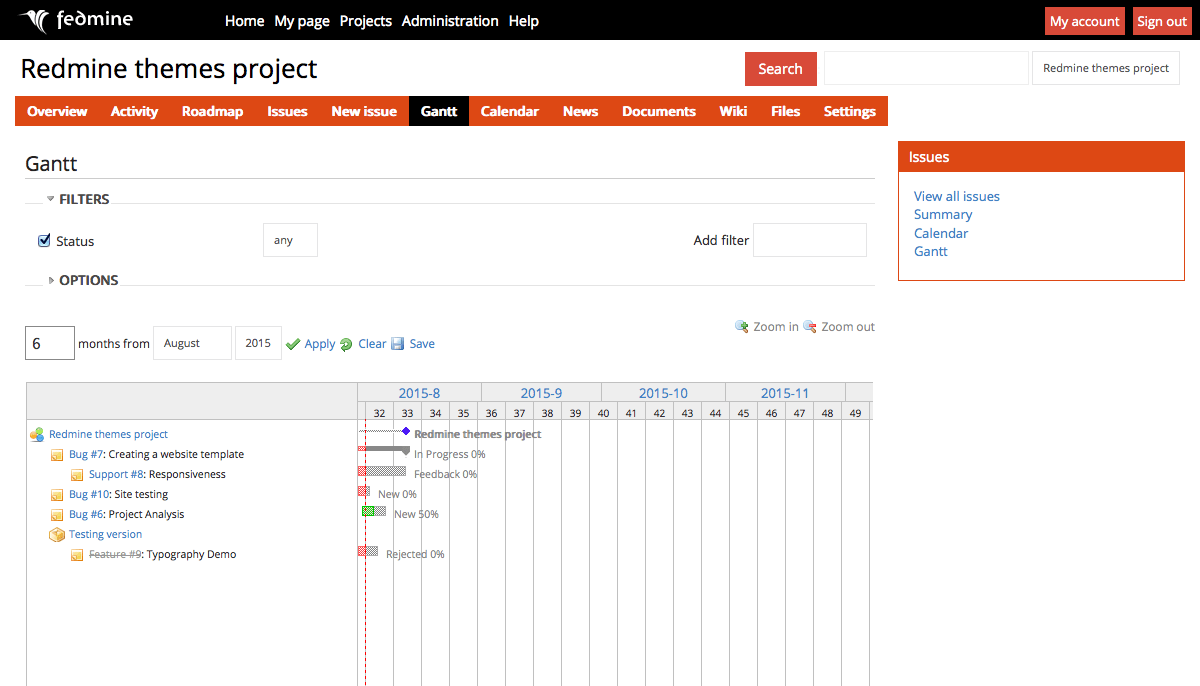This screenshot has width=1200, height=686.
Task: Open the Calendar link in the Issues sidebar
Action: (x=941, y=233)
